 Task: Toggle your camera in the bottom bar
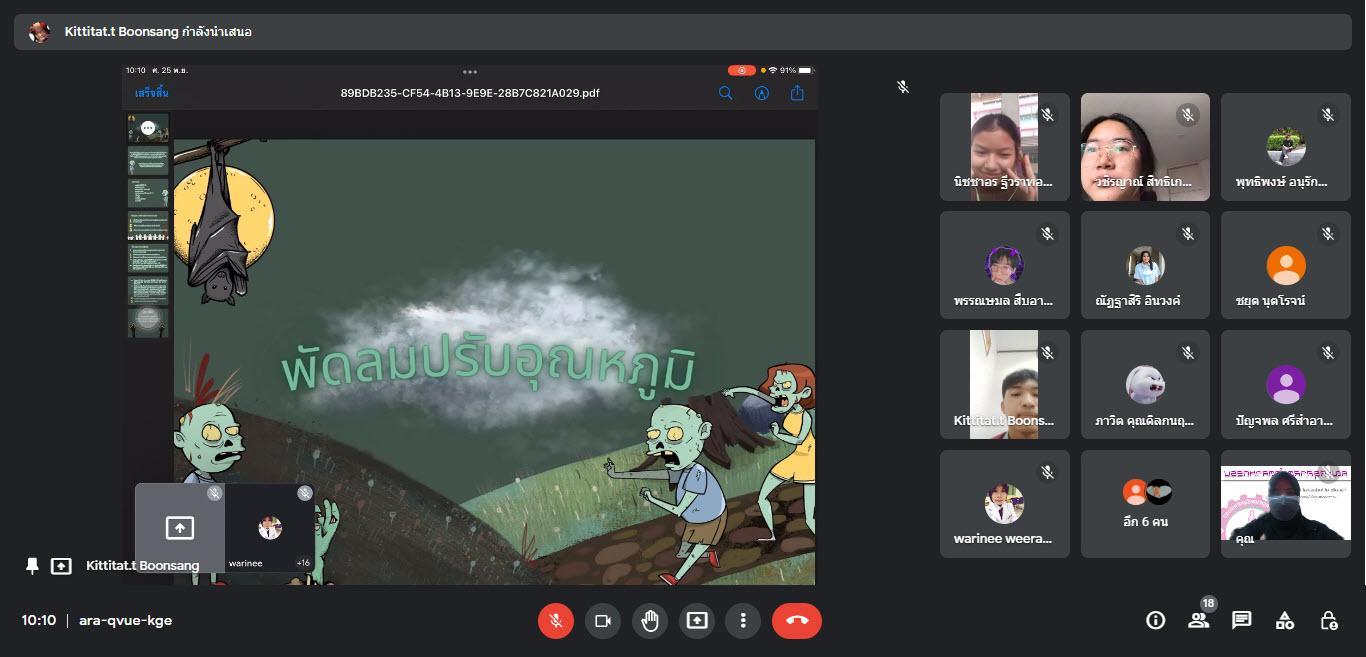coord(603,621)
